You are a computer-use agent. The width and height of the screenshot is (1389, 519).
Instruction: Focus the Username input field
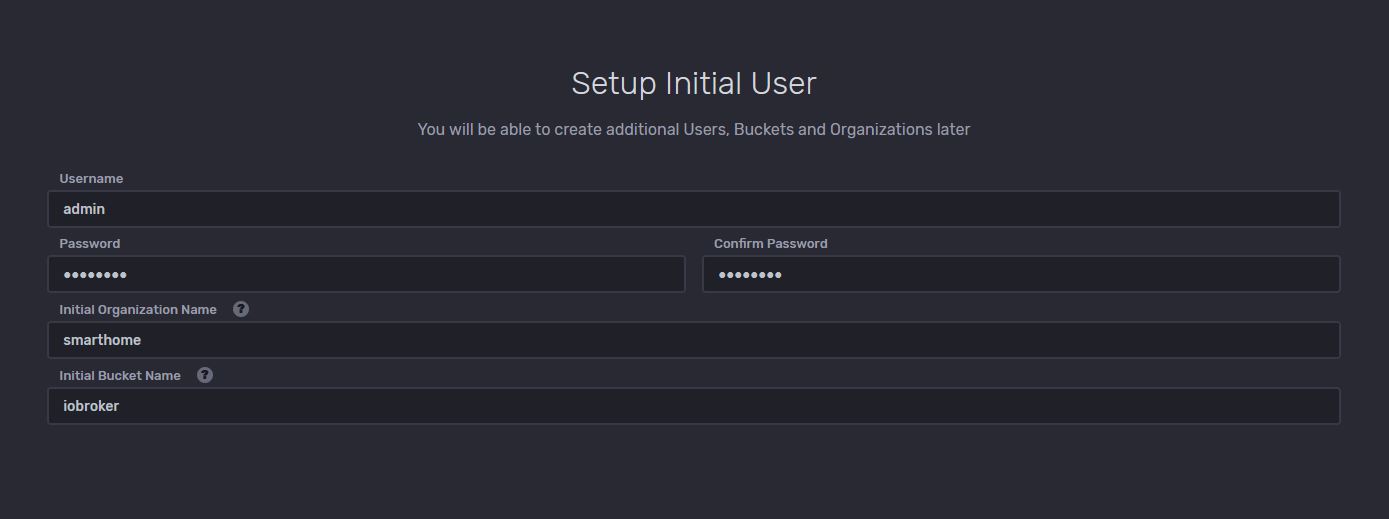693,209
